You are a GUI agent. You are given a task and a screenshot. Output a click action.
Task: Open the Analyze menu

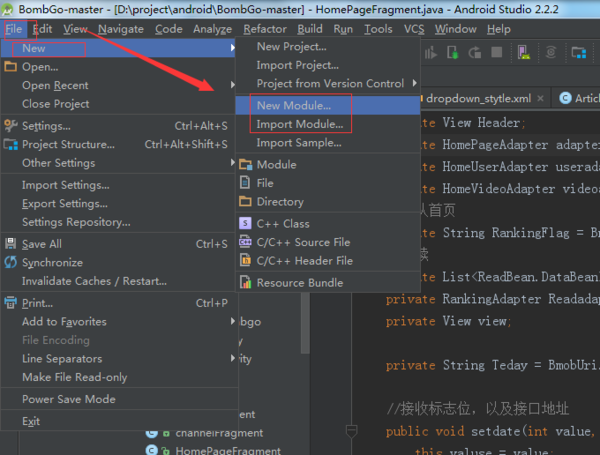pyautogui.click(x=212, y=29)
